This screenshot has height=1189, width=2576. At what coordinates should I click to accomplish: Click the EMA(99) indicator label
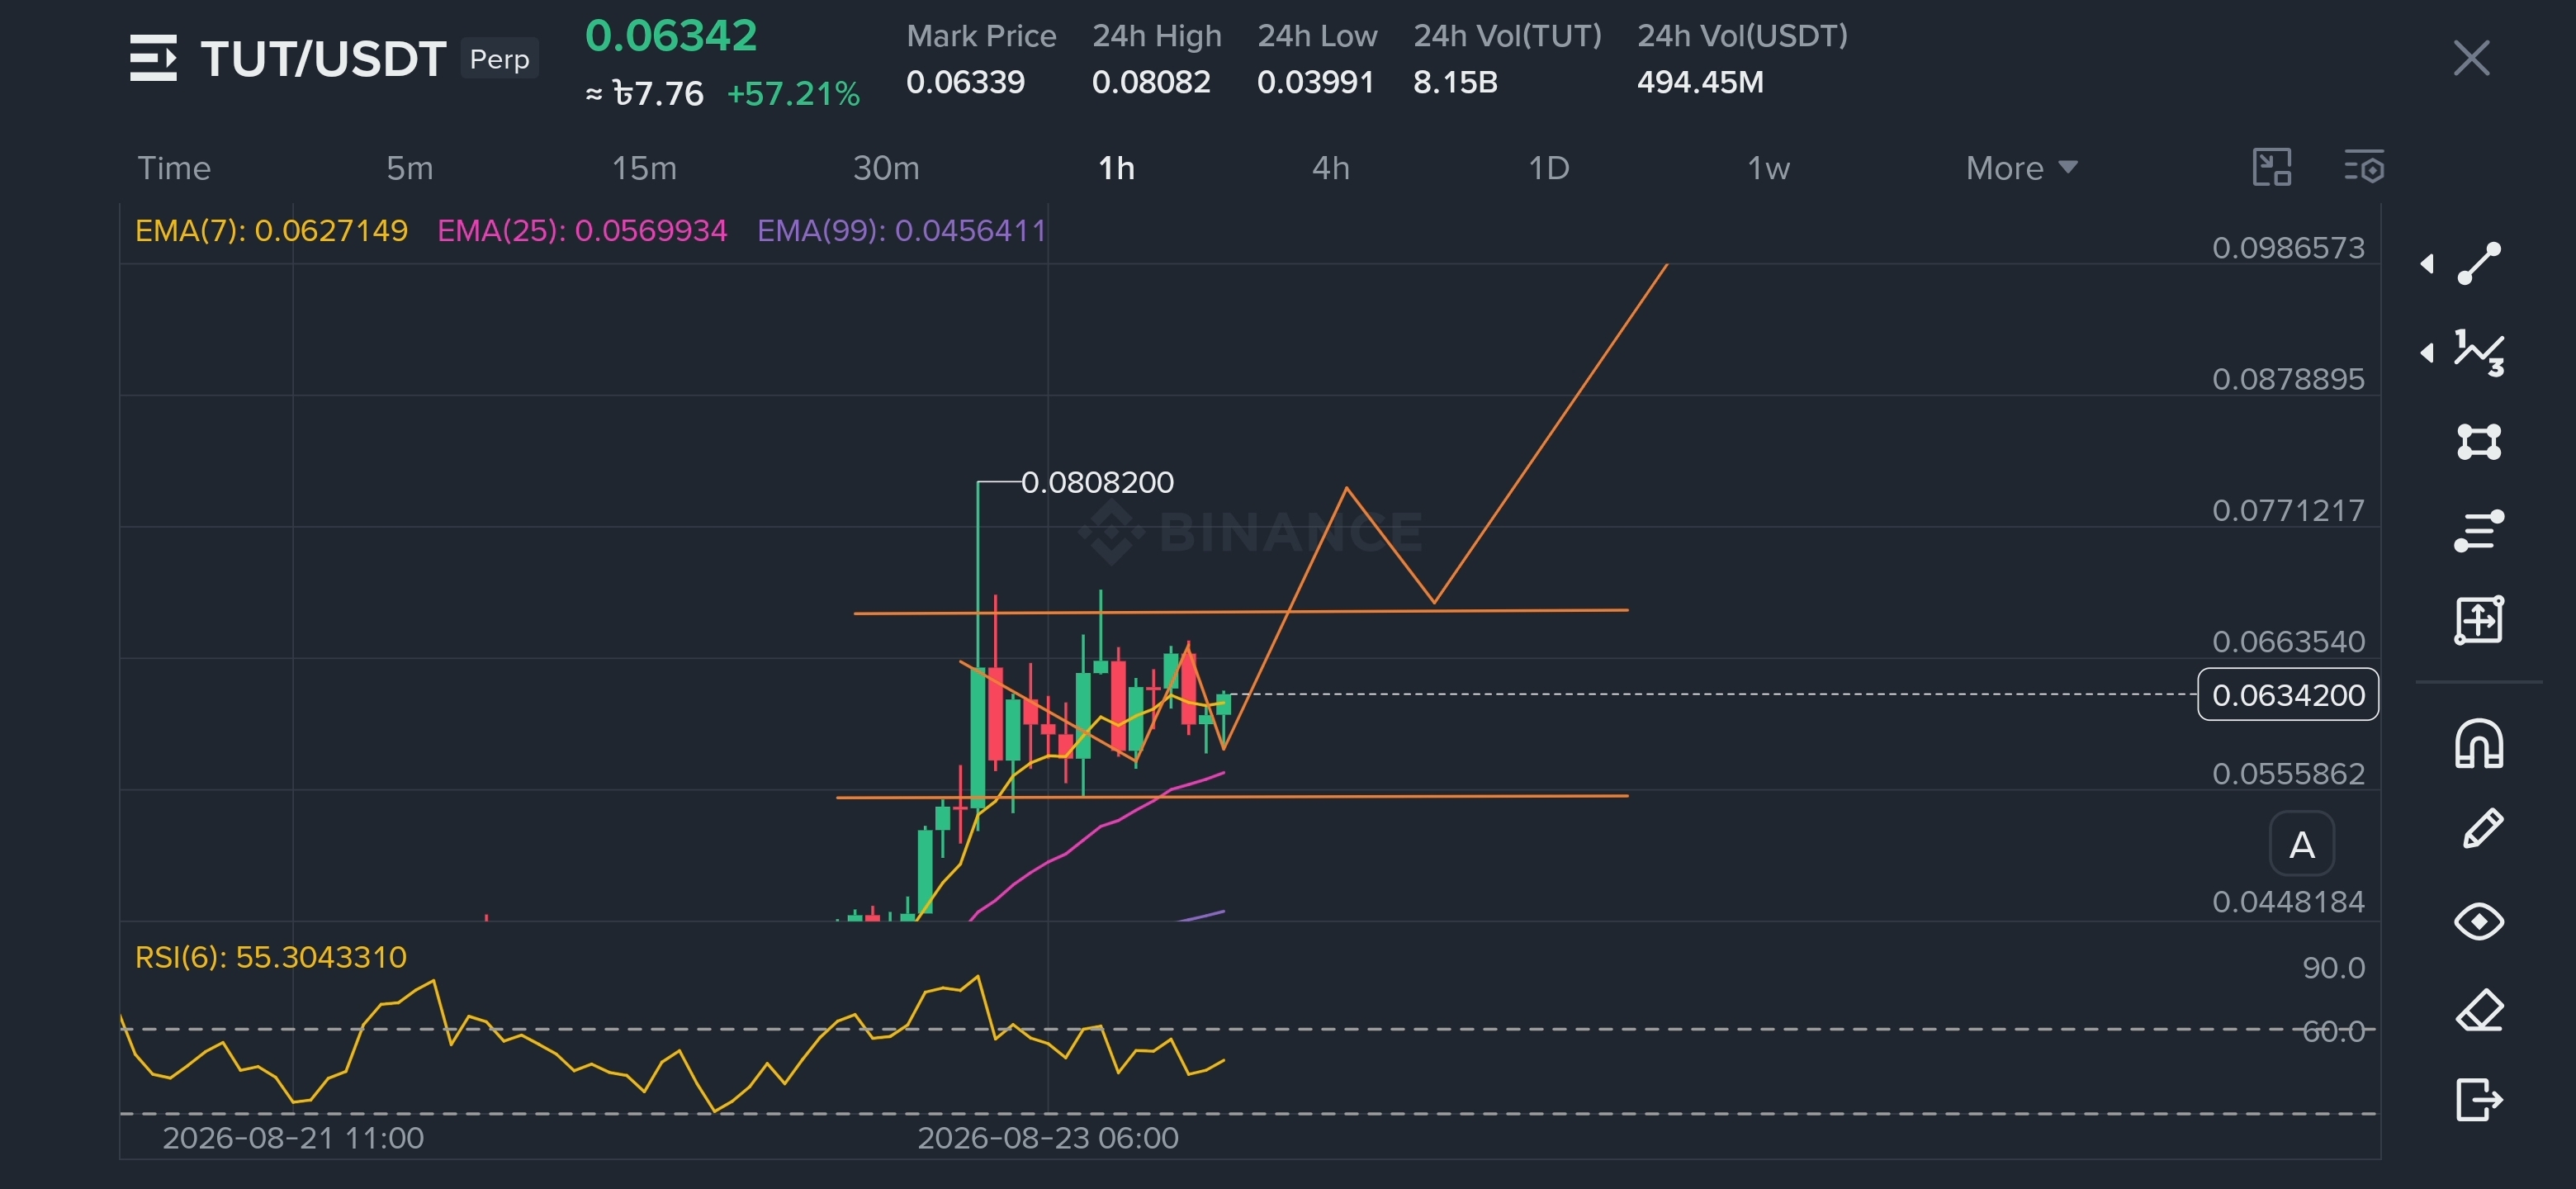click(x=901, y=231)
